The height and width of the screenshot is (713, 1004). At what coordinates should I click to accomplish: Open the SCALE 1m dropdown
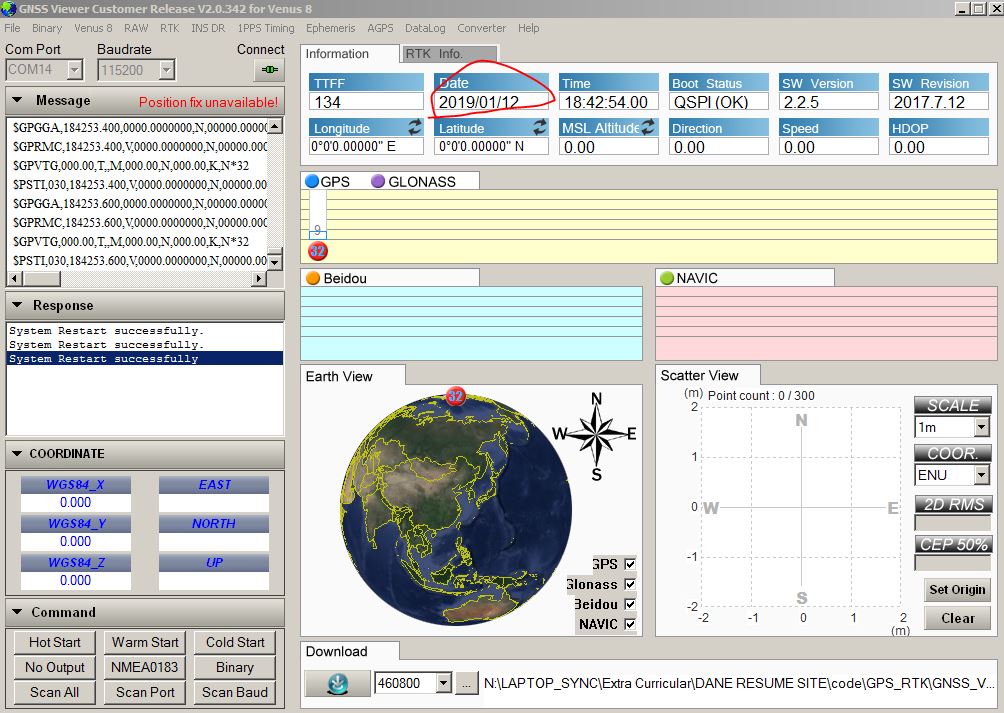click(x=982, y=427)
